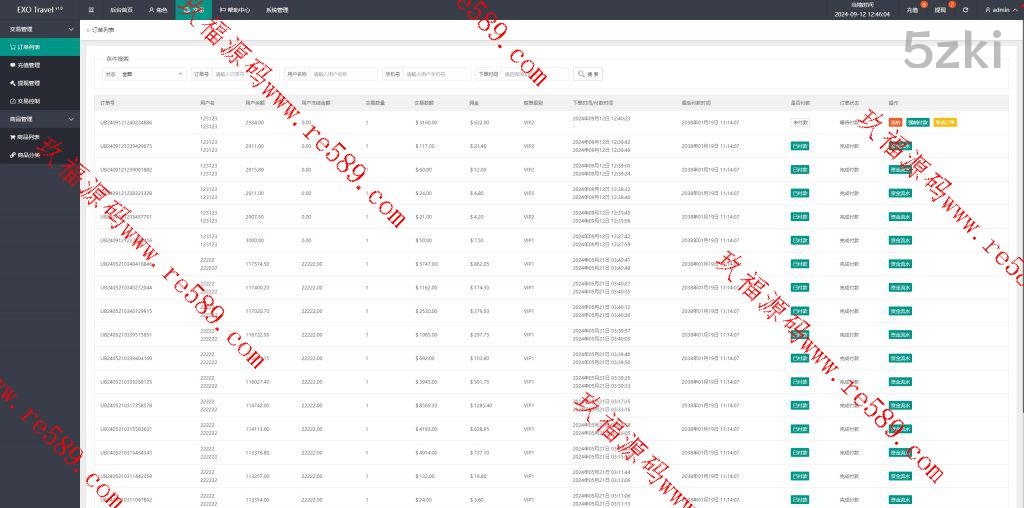This screenshot has height=508, width=1024.
Task: Open the 系统管理 top menu
Action: pyautogui.click(x=277, y=9)
